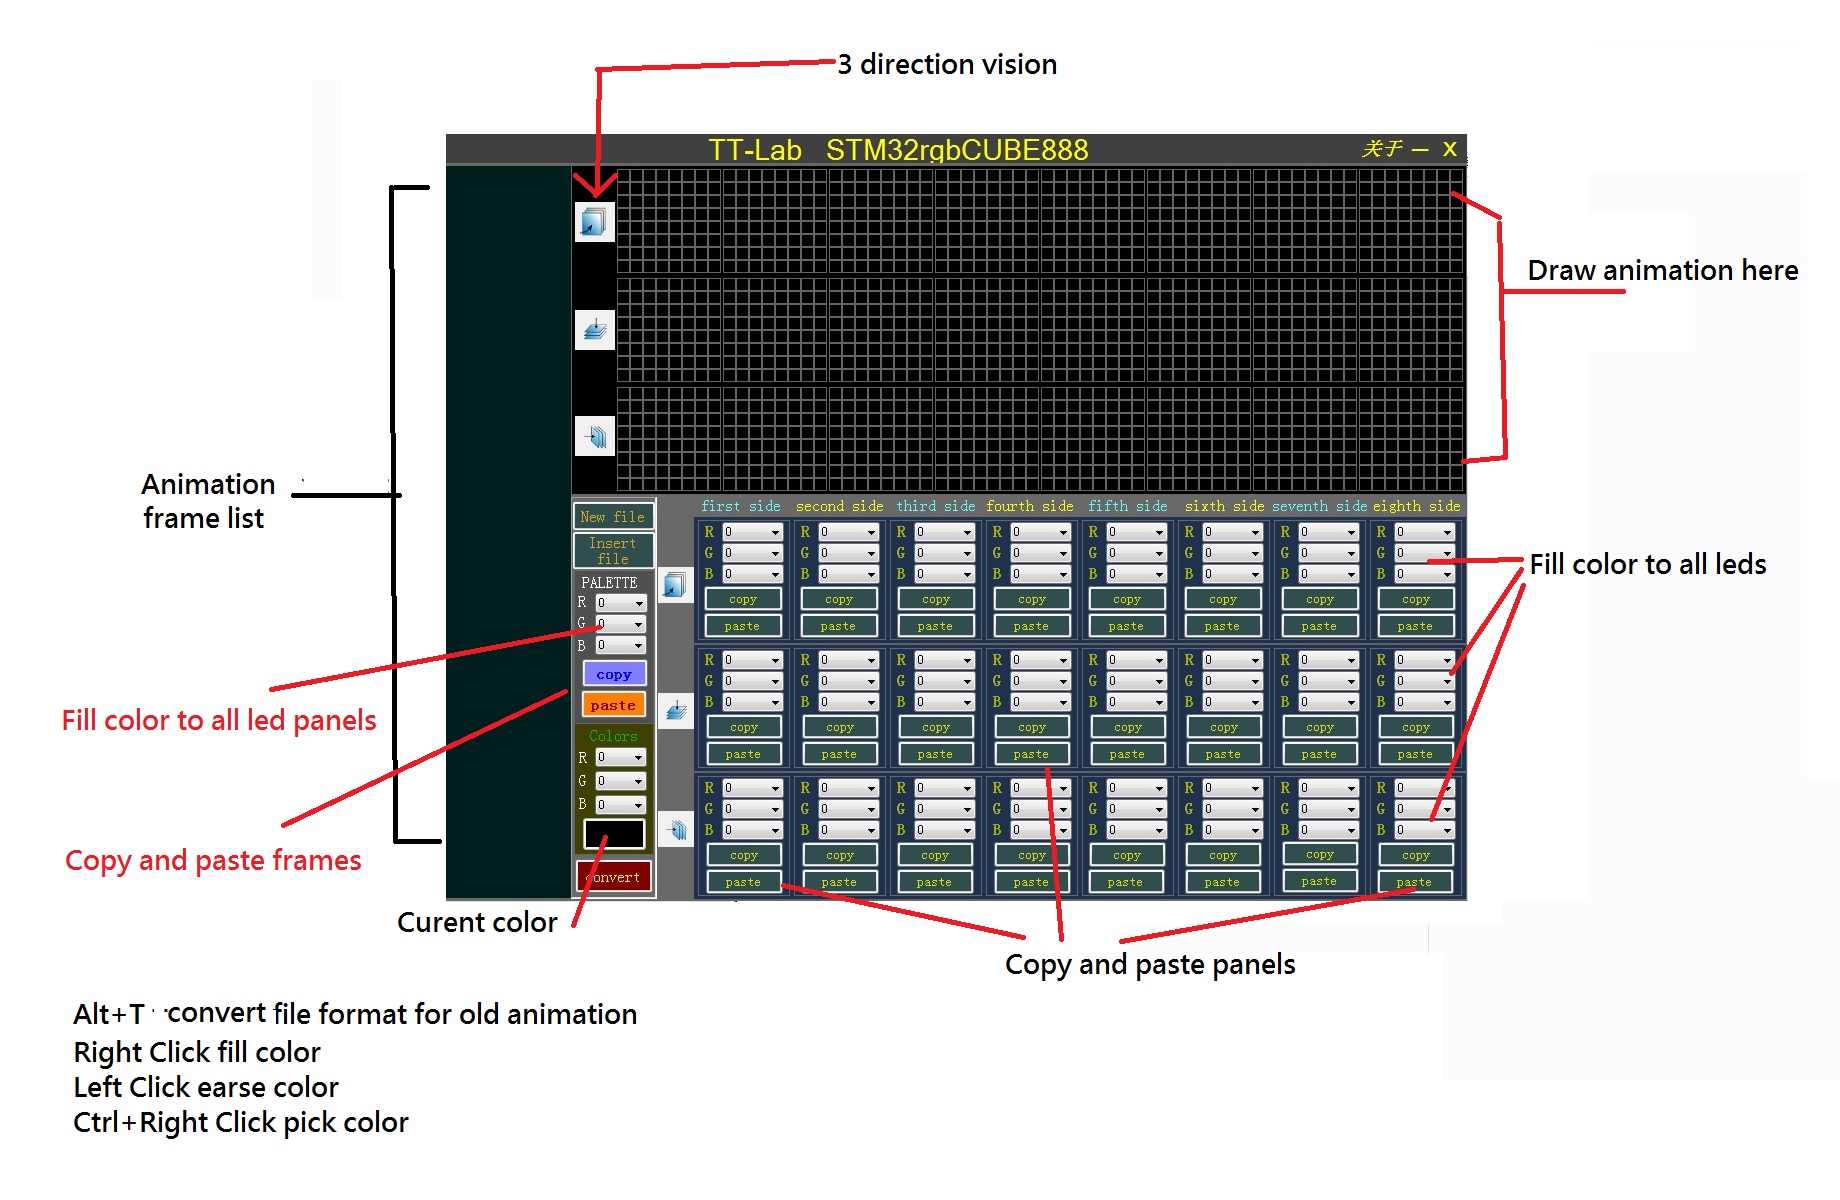Viewport: 1840px width, 1200px height.
Task: Click the 'fourth side' column label
Action: pos(1030,506)
